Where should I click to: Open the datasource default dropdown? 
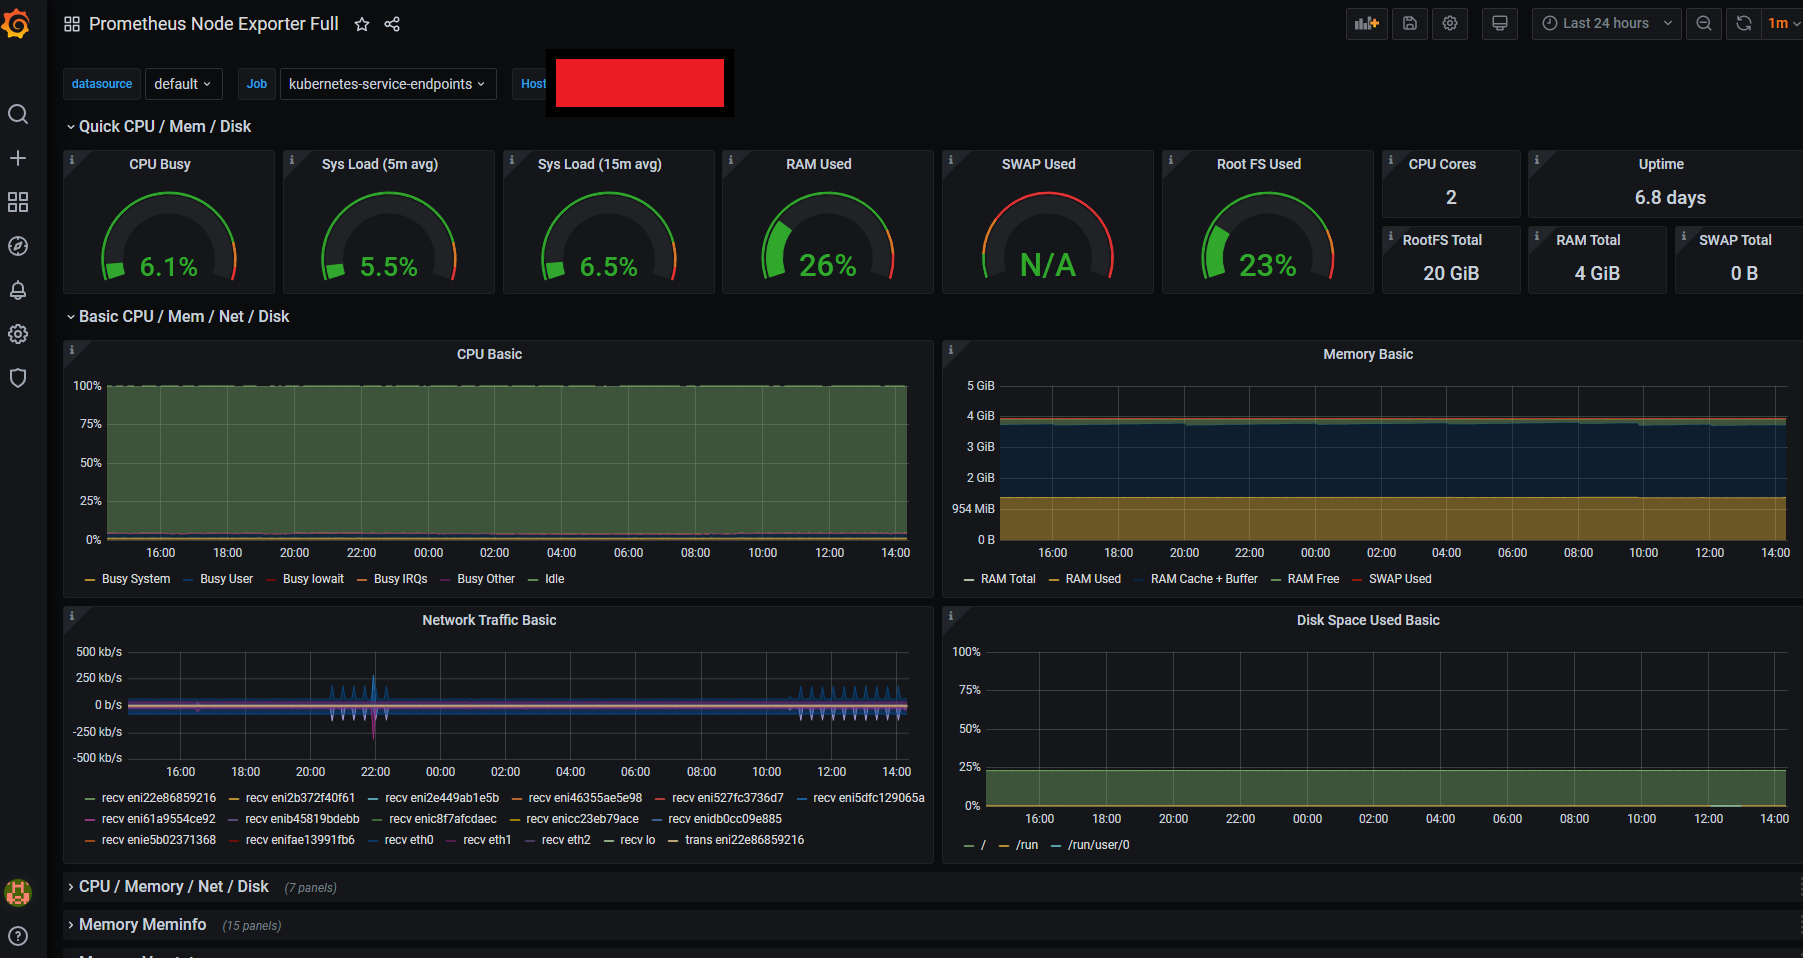click(183, 84)
